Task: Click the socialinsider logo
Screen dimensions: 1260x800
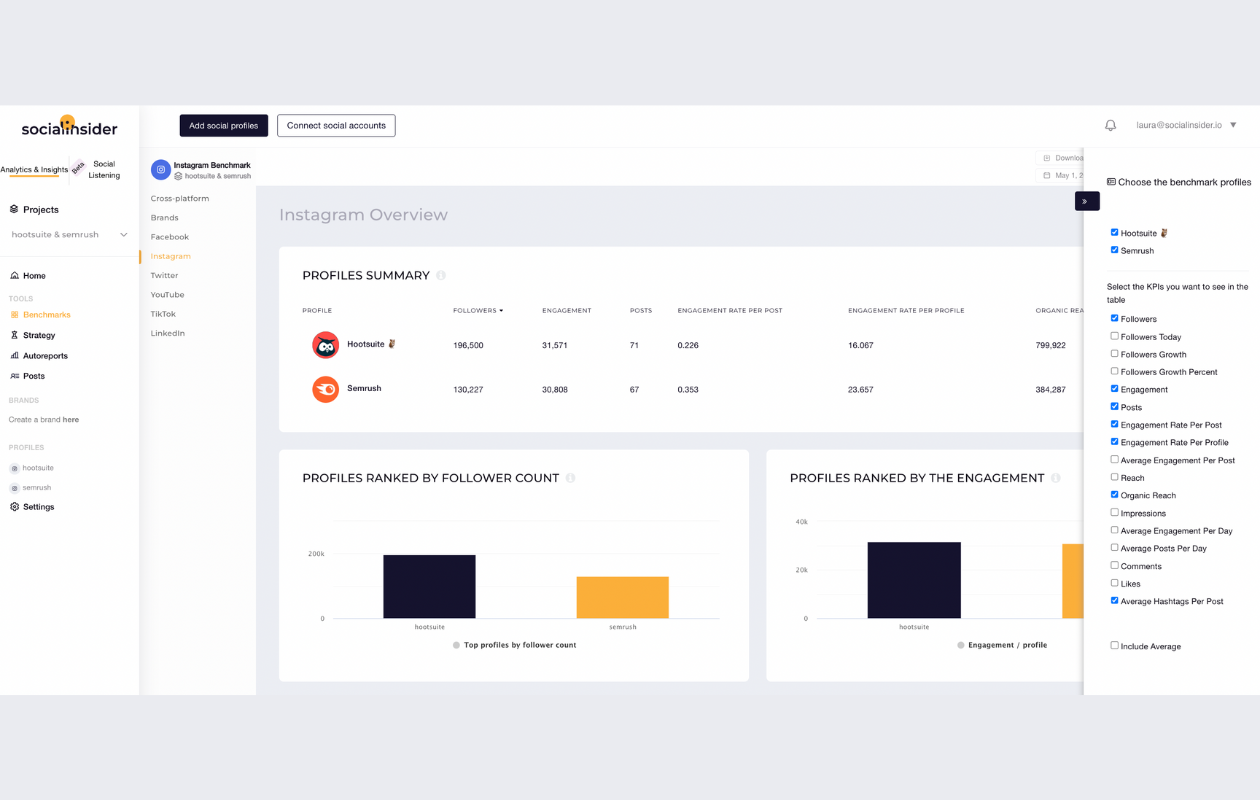Action: [69, 127]
